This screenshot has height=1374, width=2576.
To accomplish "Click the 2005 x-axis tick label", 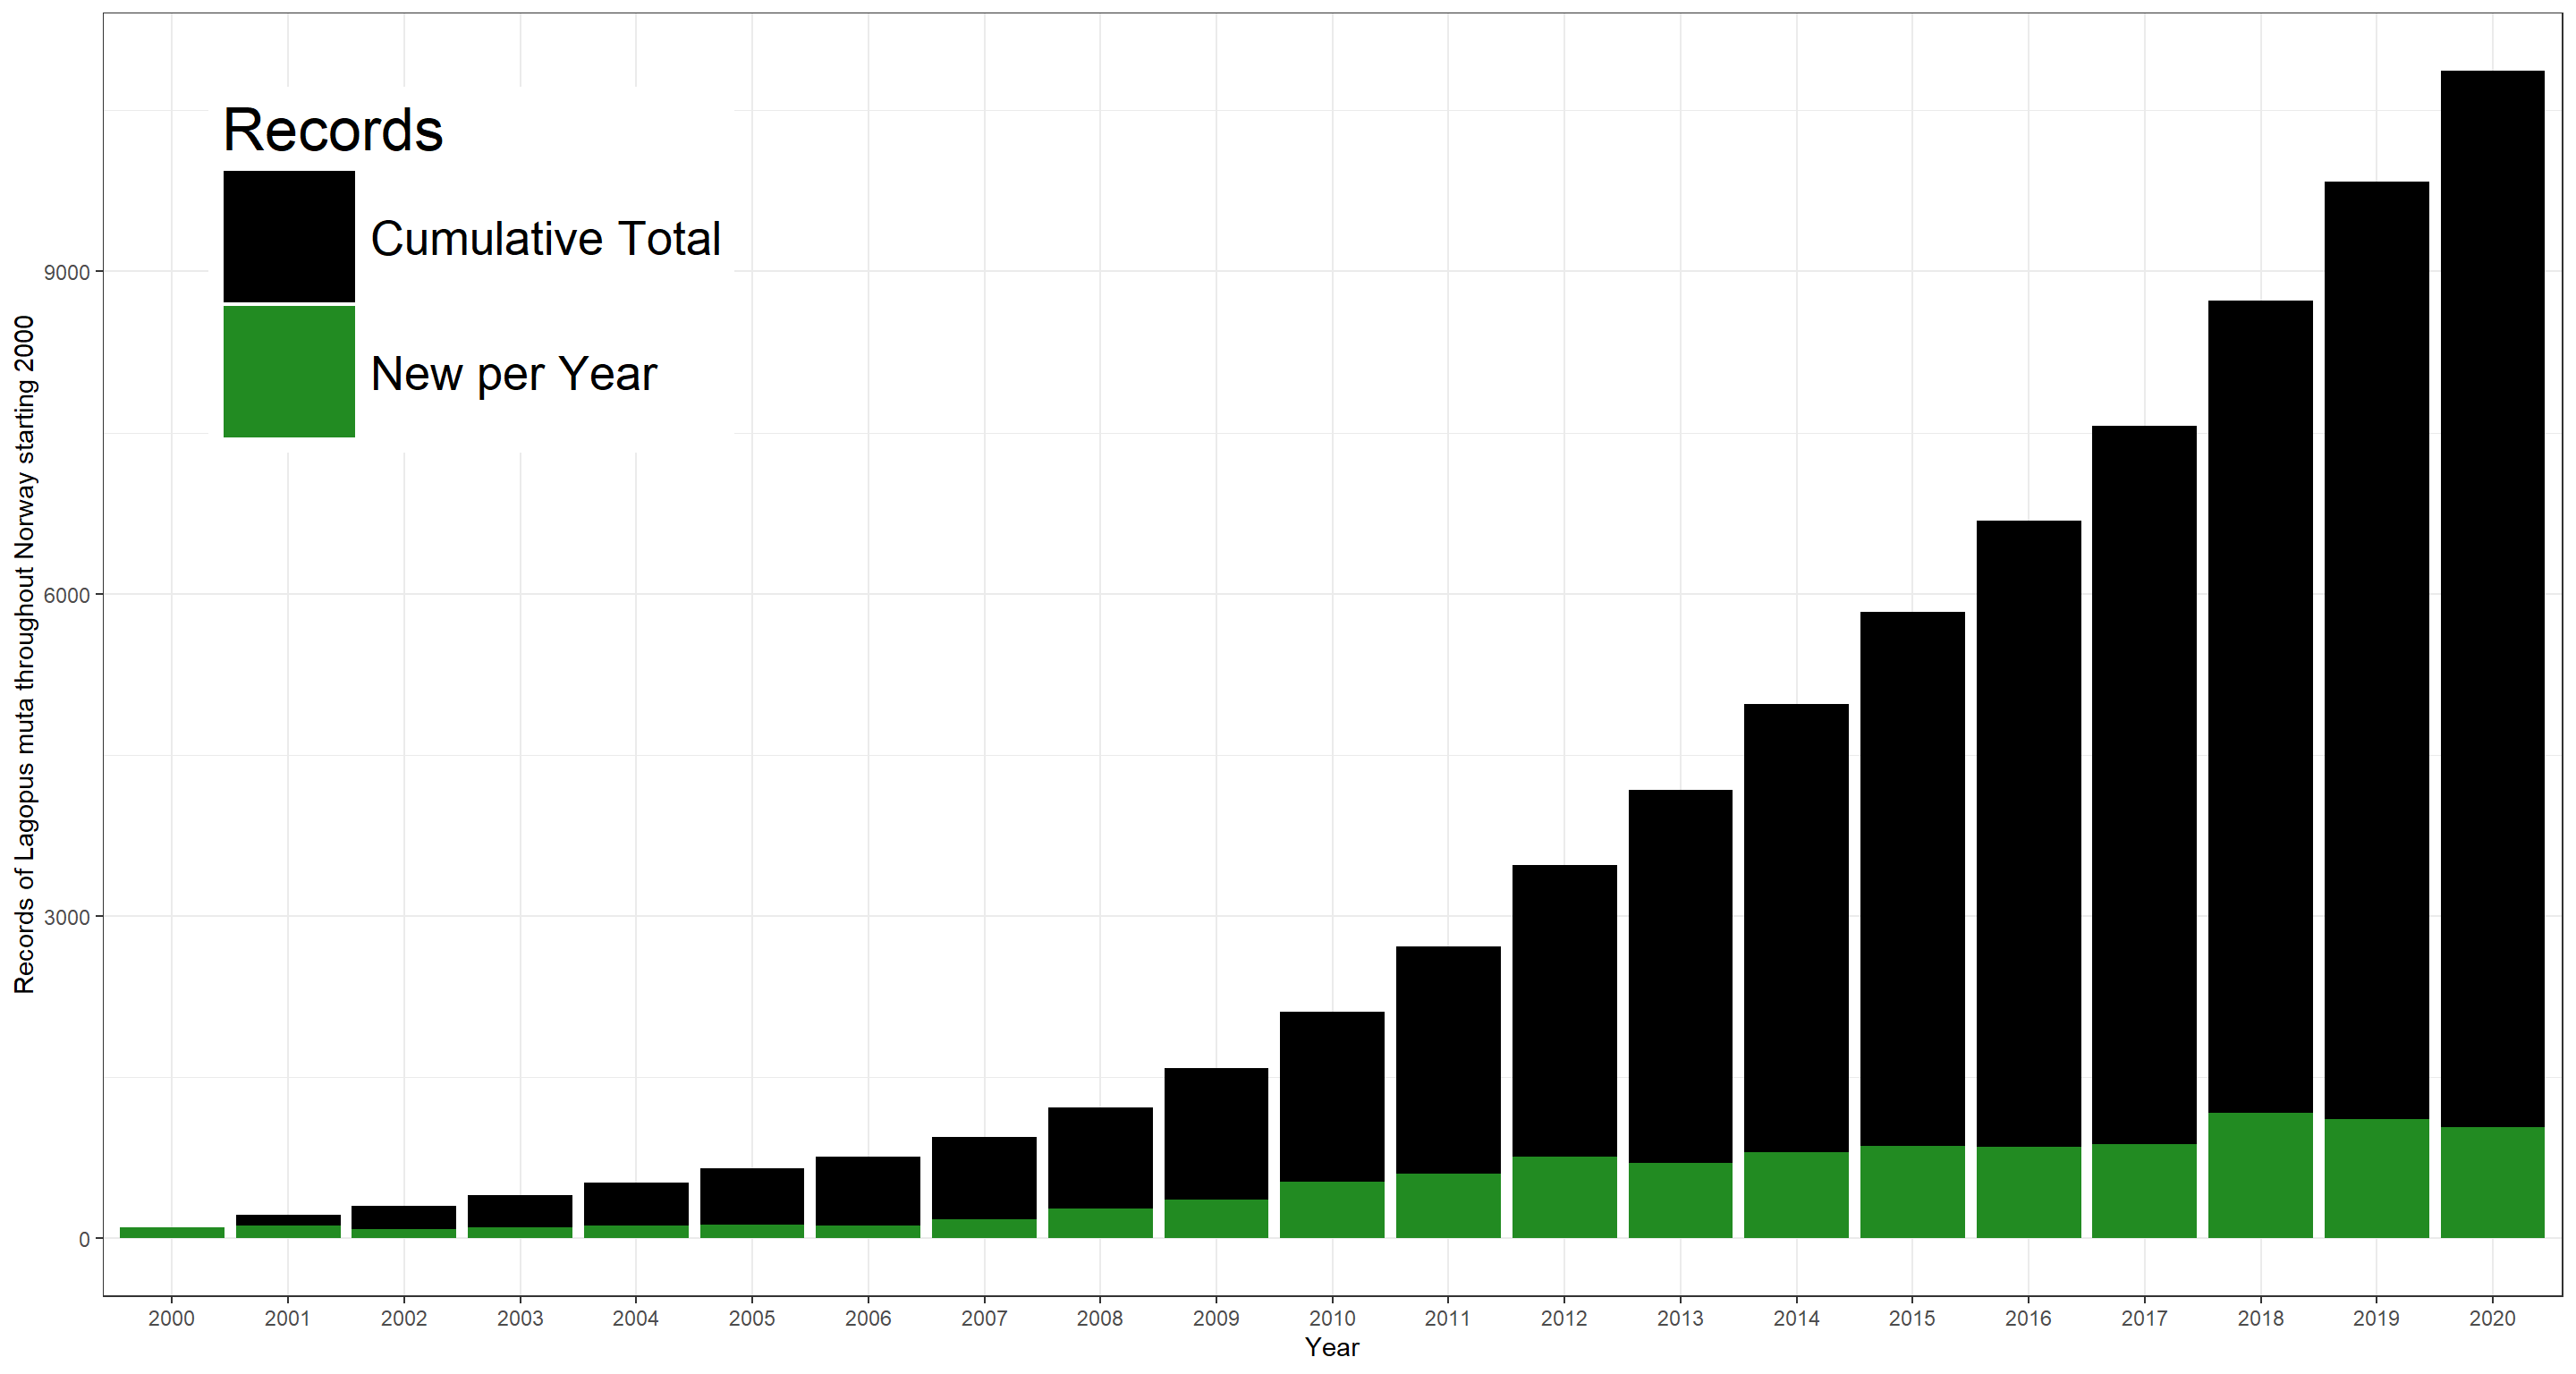I will (x=751, y=1318).
